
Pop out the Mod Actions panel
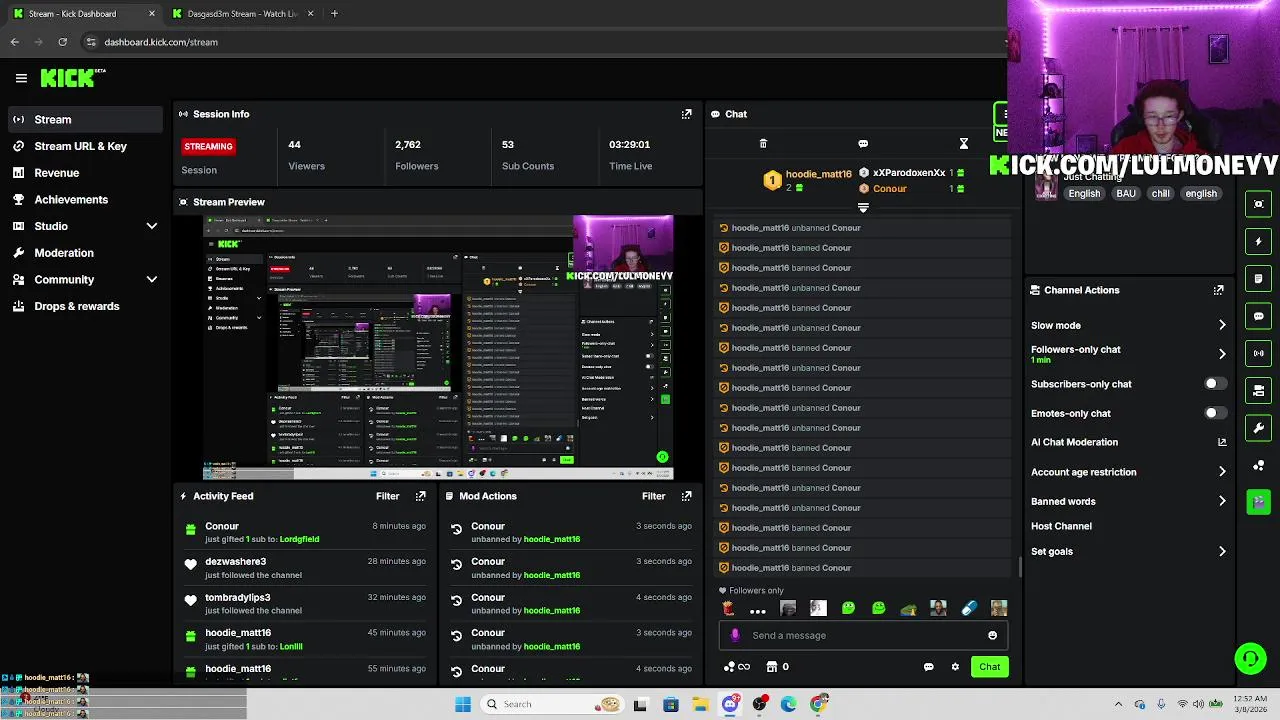[686, 496]
